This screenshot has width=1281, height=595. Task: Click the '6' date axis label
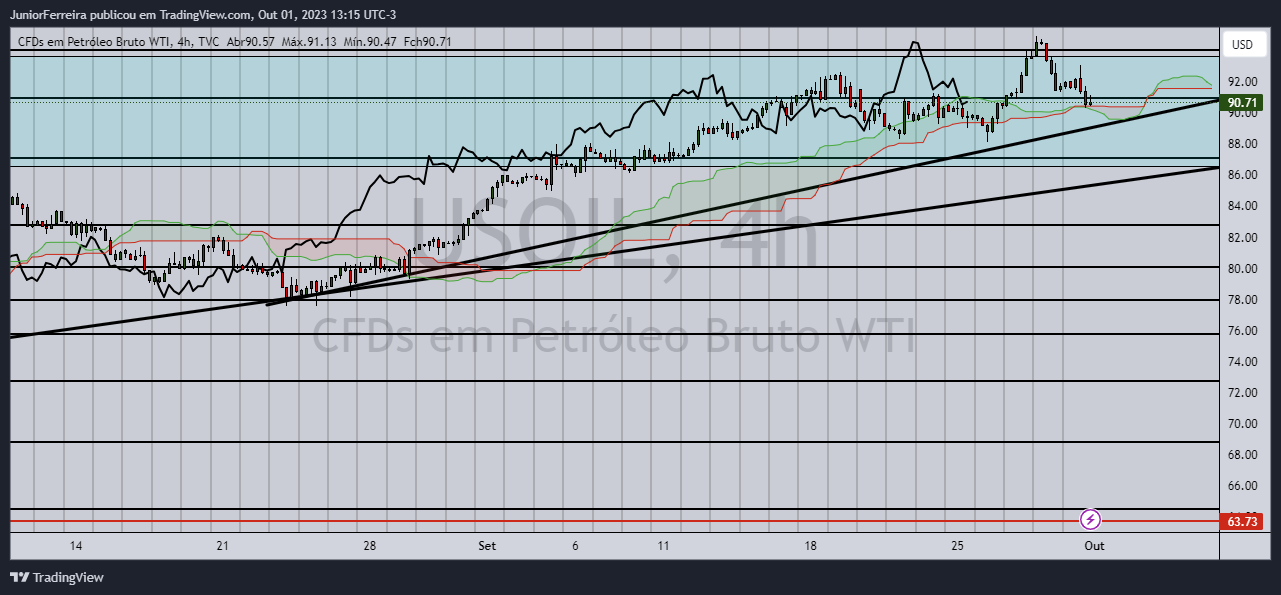(576, 546)
